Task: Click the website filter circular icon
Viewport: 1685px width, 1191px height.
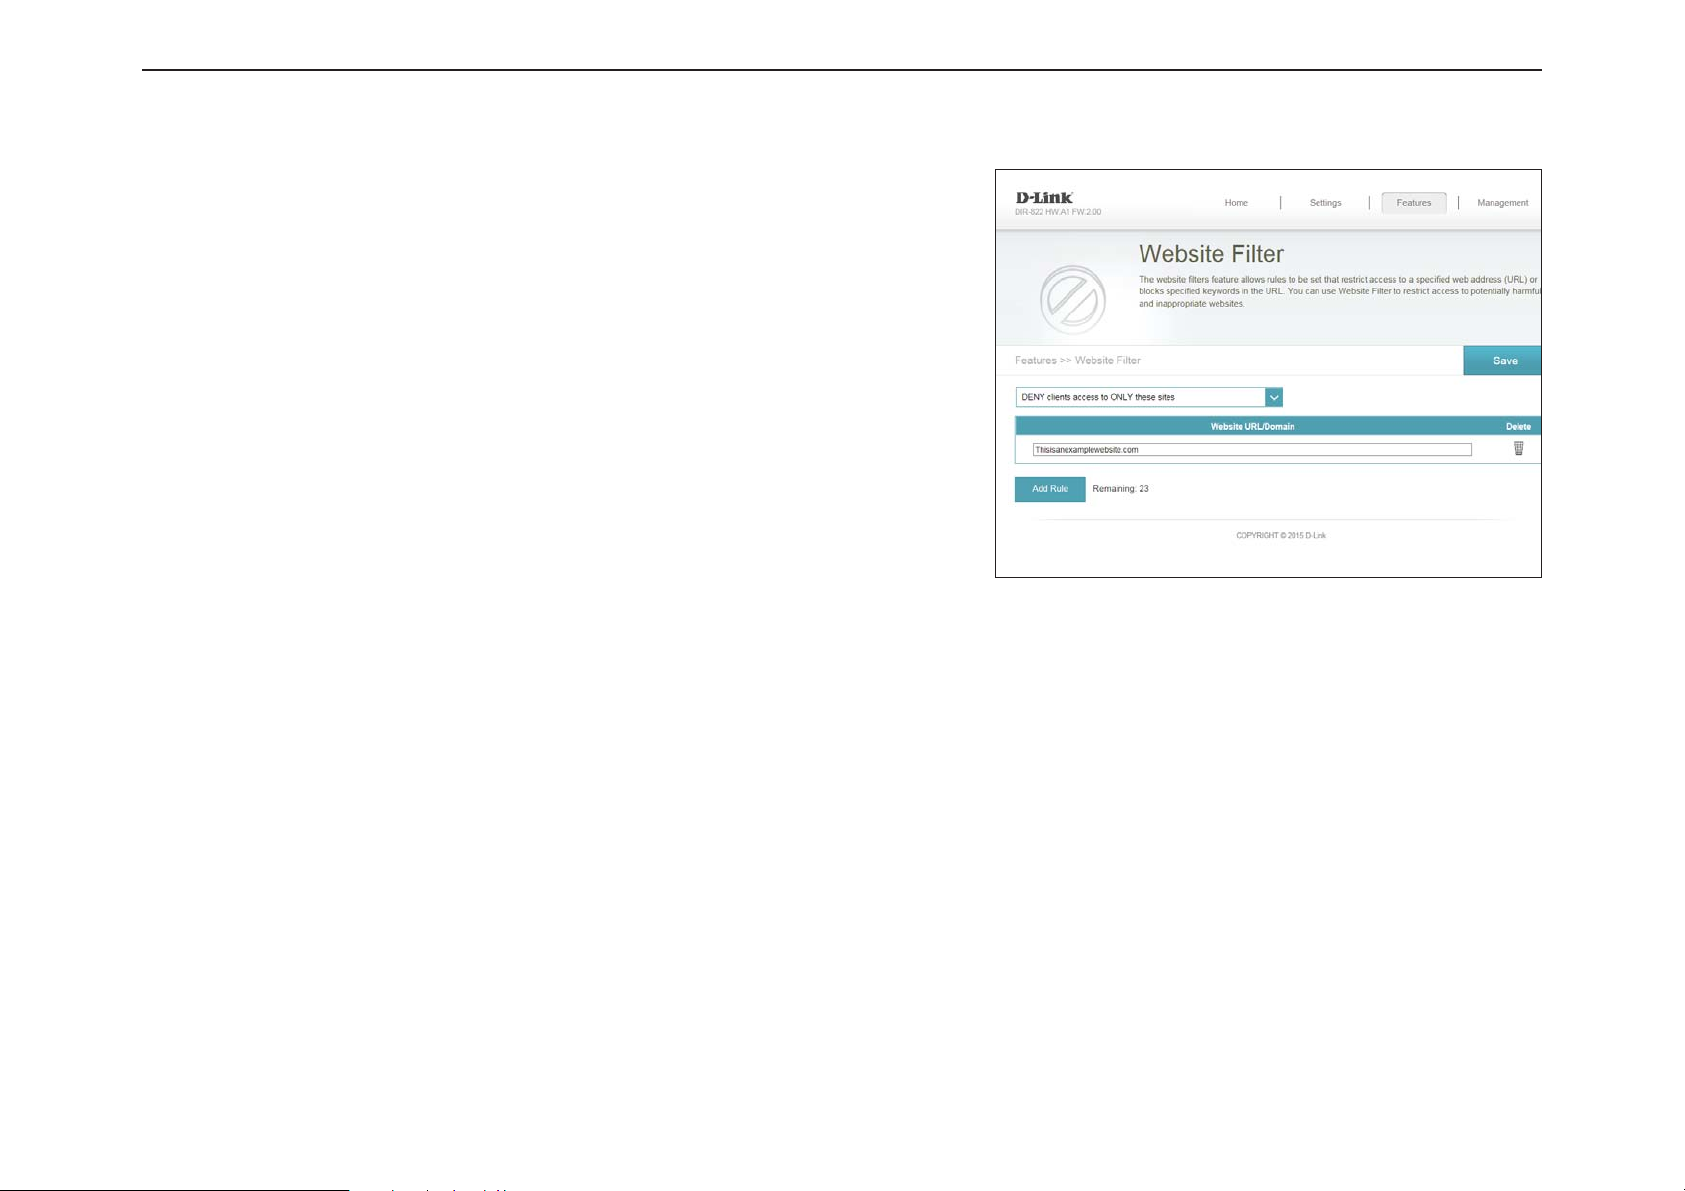Action: click(x=1072, y=299)
